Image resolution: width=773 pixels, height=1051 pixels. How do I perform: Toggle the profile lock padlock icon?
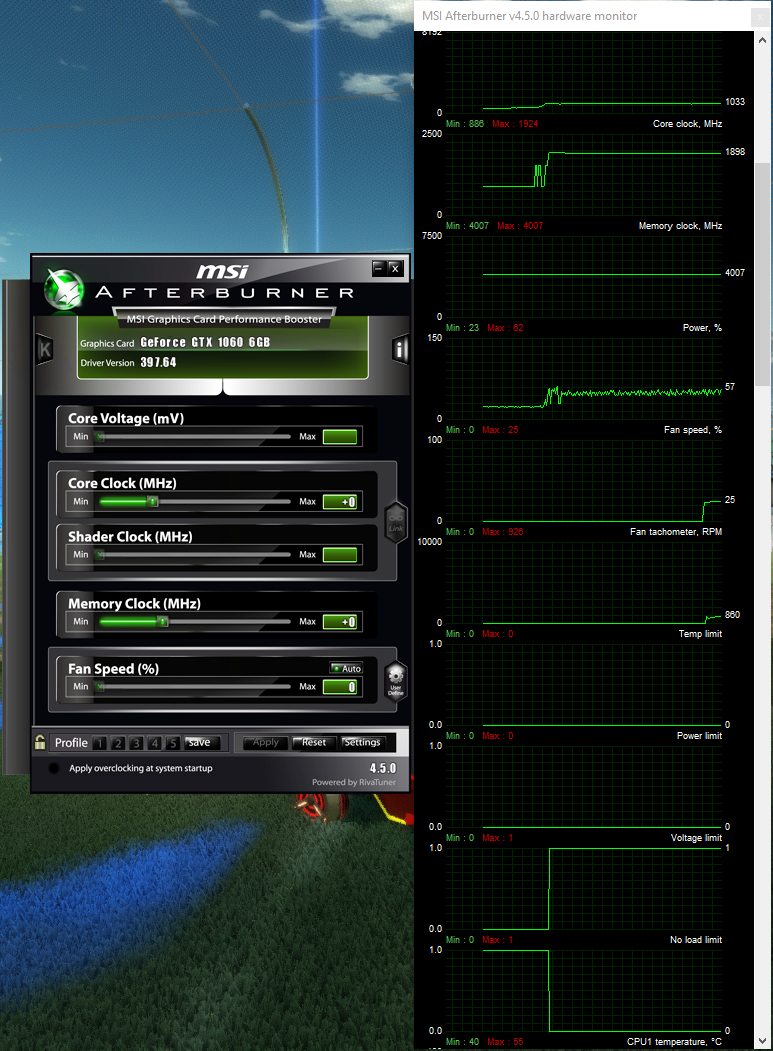pos(40,742)
